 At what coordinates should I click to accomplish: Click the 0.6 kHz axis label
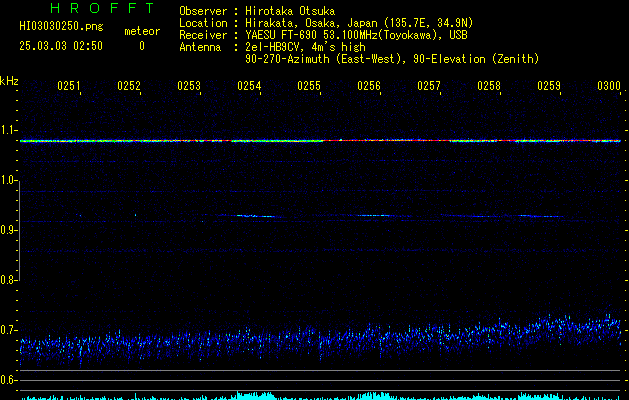(8, 380)
